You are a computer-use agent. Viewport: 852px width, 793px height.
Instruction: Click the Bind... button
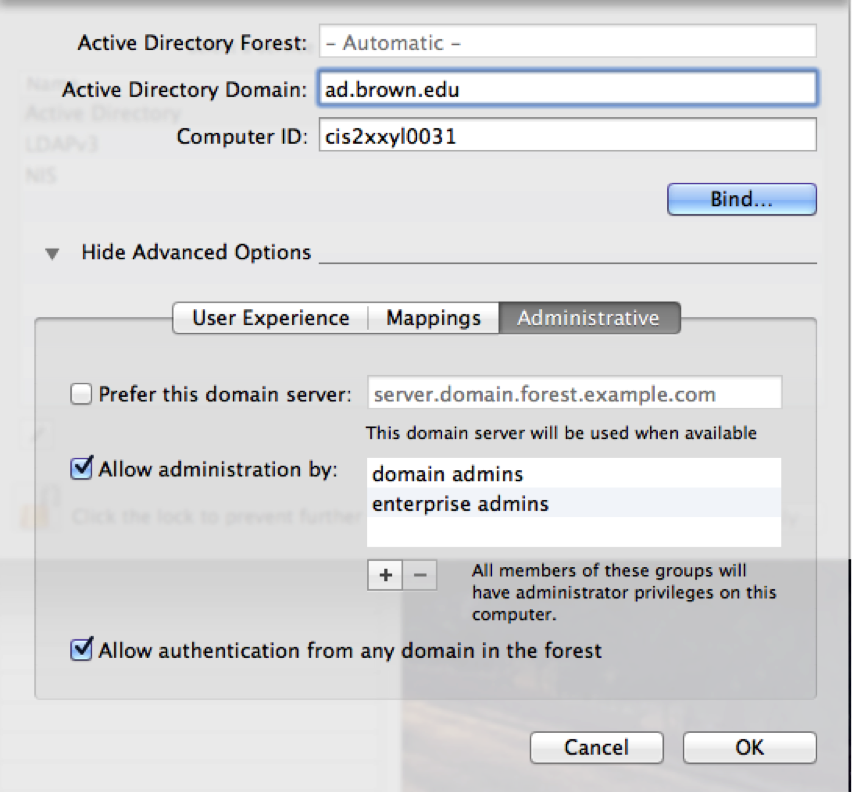pyautogui.click(x=742, y=199)
